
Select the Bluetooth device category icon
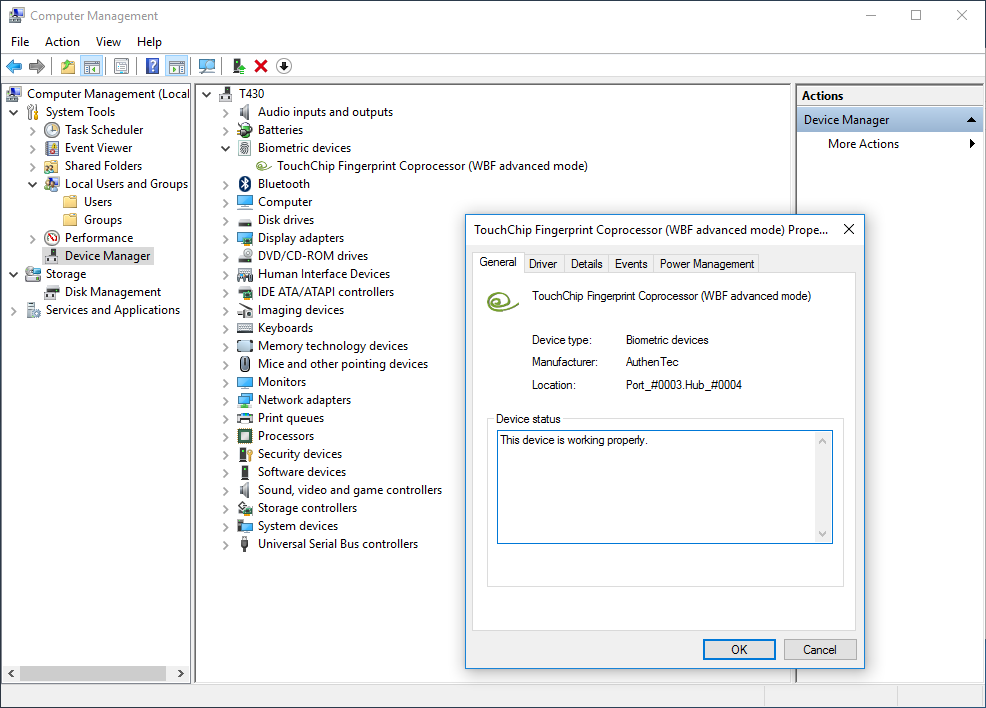[x=245, y=184]
